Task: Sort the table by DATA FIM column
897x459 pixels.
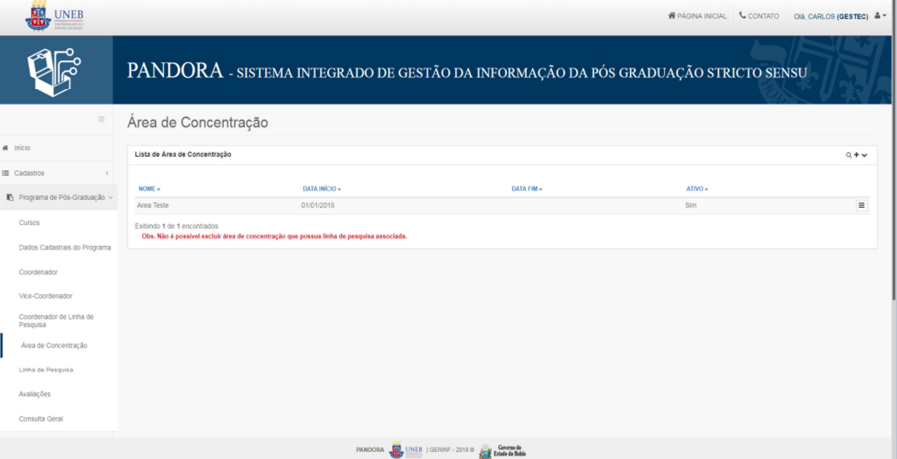Action: coord(526,189)
